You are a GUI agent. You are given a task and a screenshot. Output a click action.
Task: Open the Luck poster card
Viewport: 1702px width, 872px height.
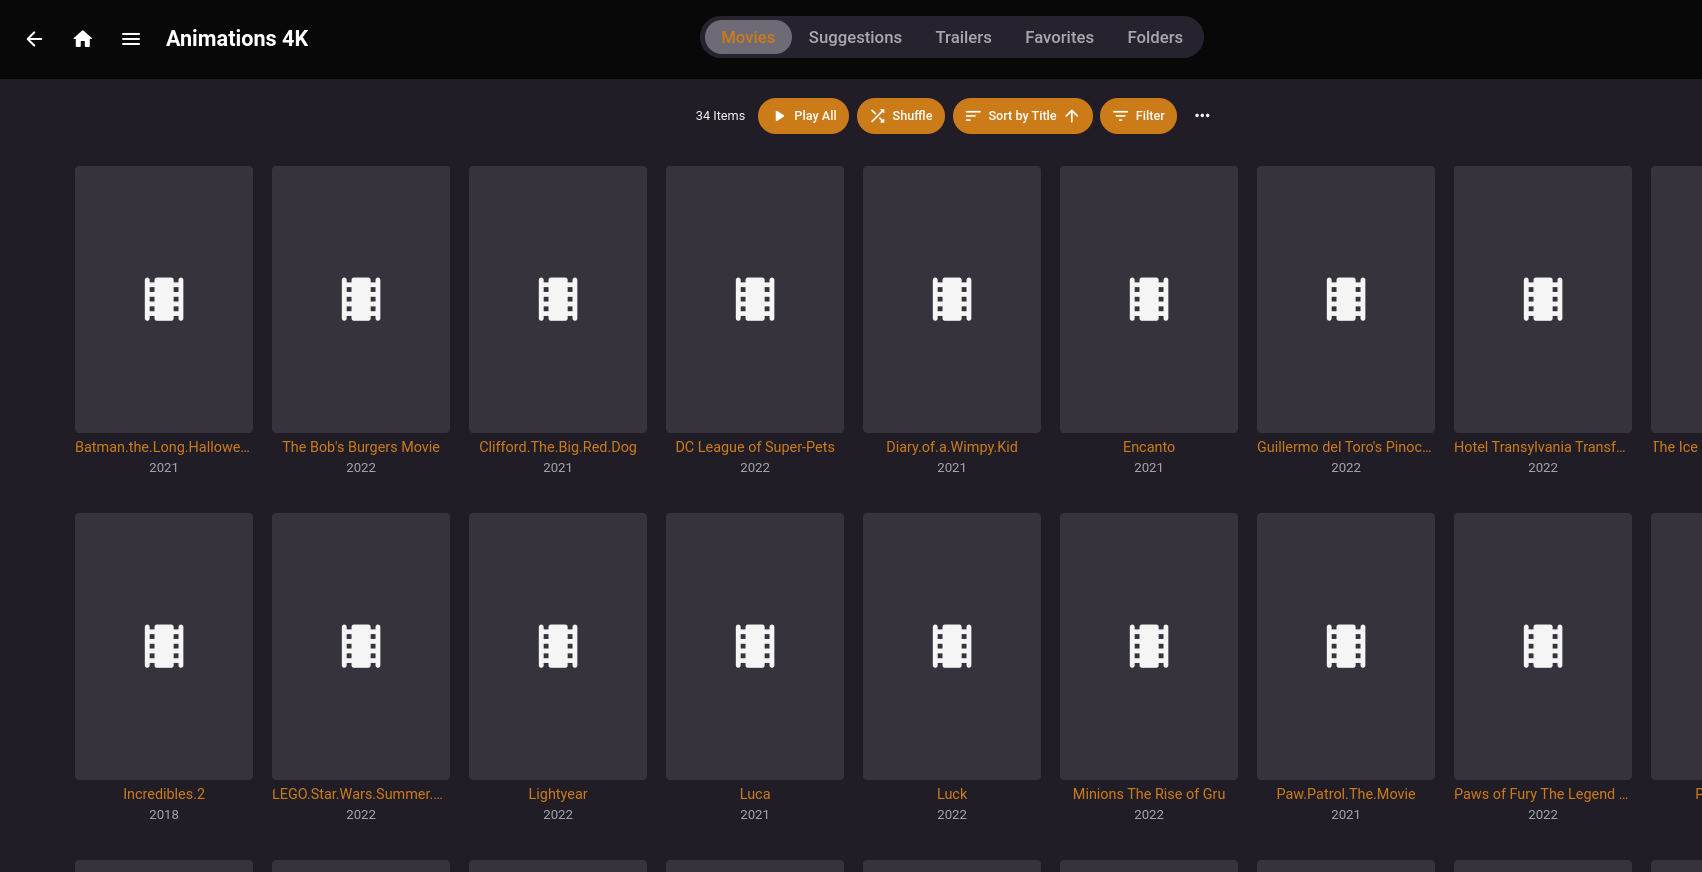click(x=952, y=646)
